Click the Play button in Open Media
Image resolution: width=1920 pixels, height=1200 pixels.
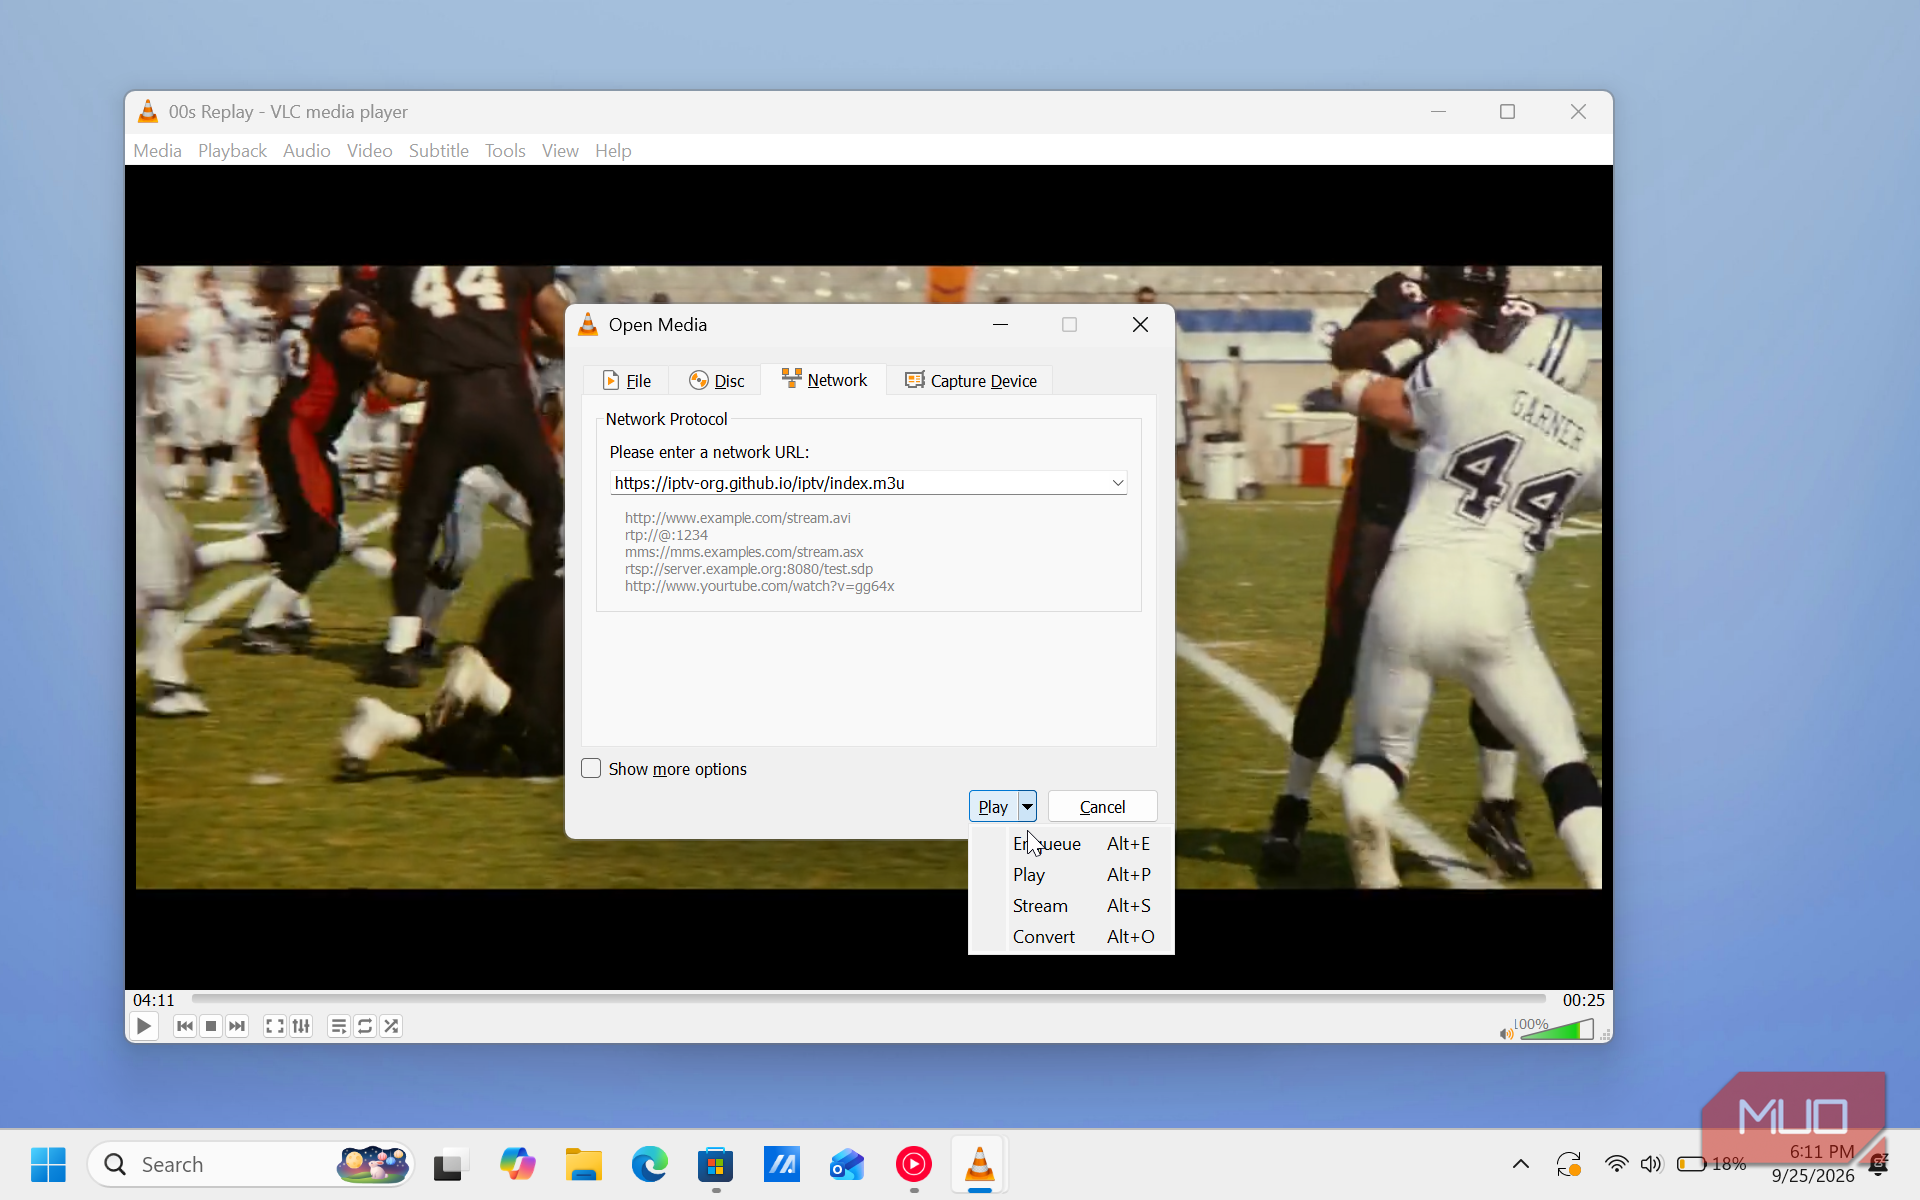pos(993,807)
